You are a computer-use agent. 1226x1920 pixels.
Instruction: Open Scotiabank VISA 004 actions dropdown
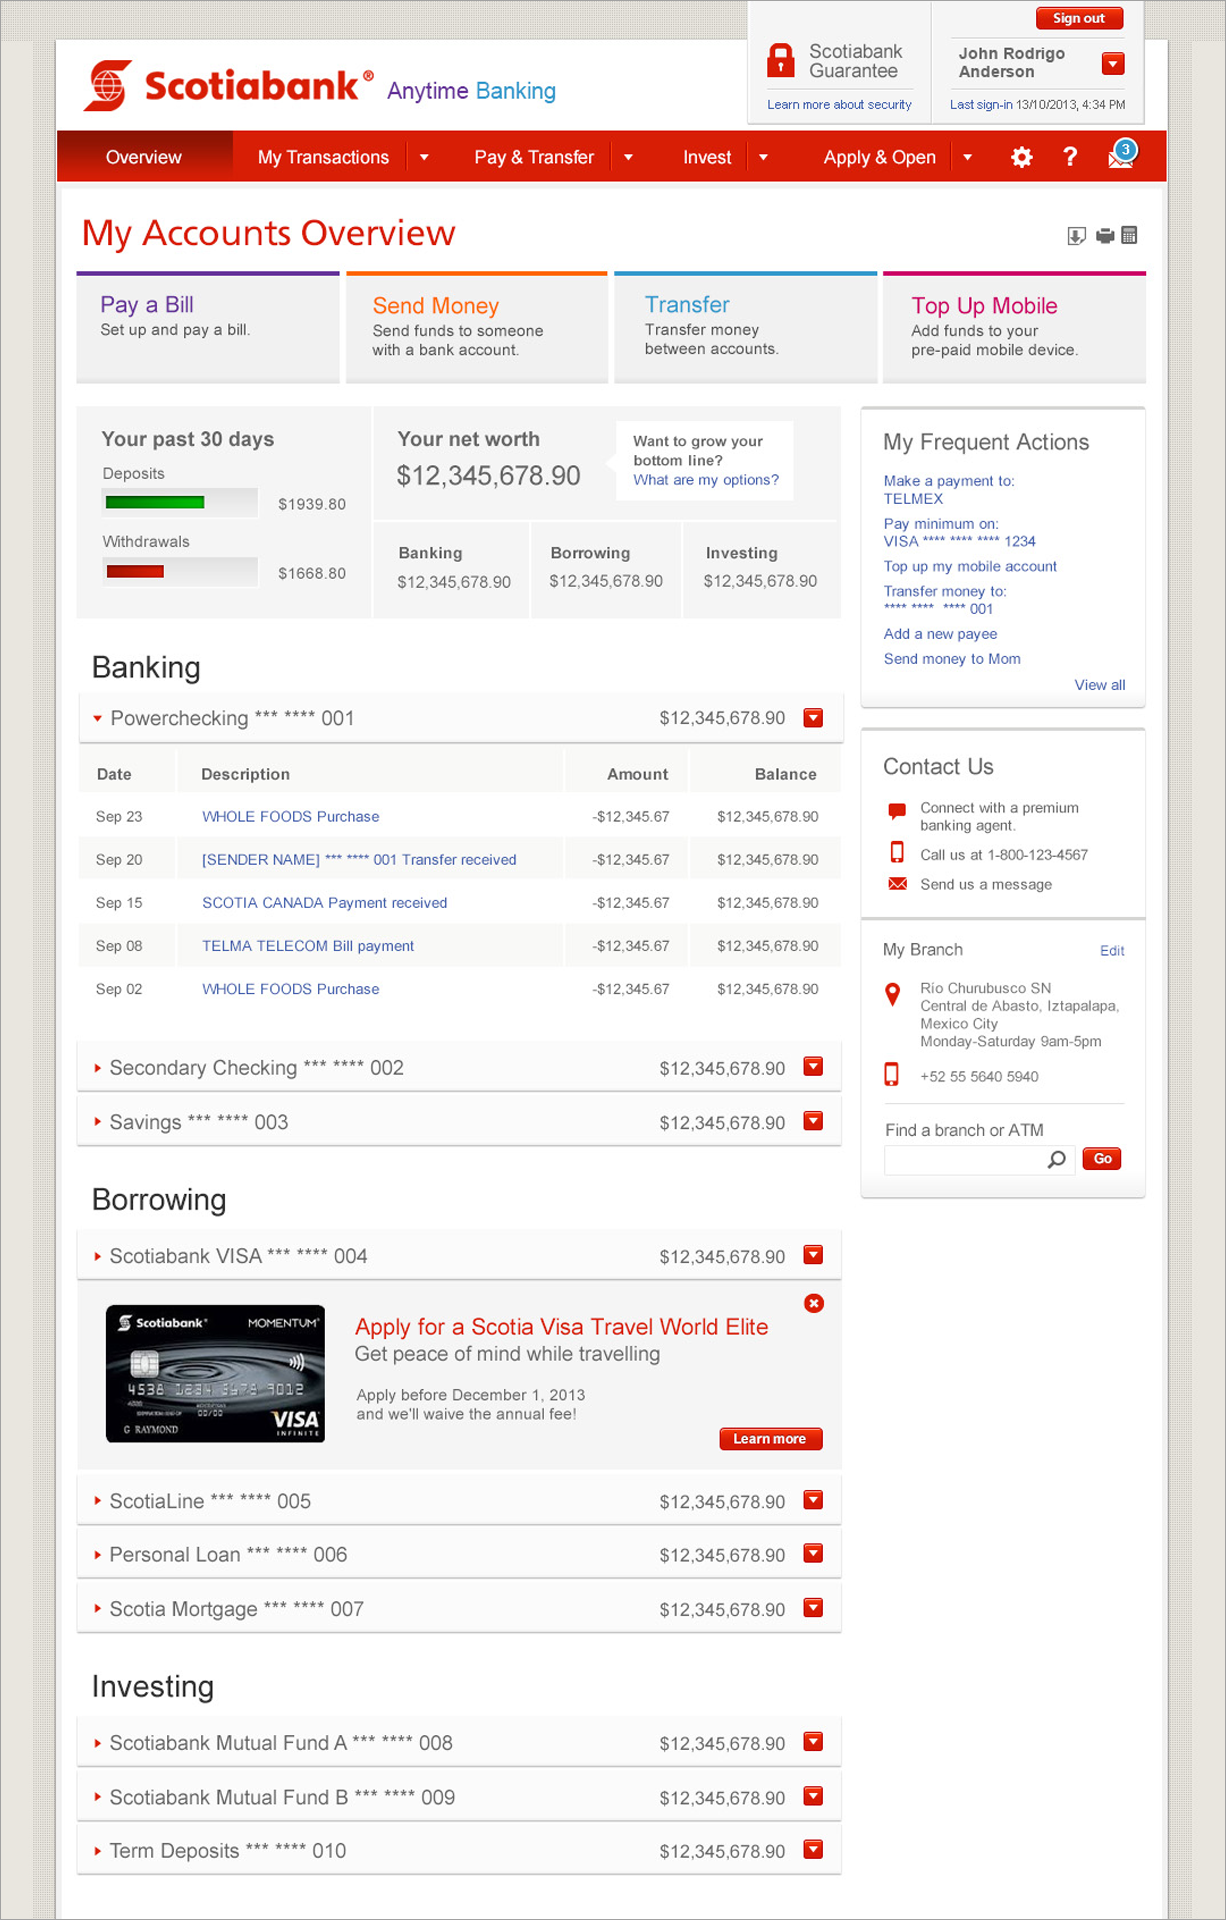[814, 1255]
